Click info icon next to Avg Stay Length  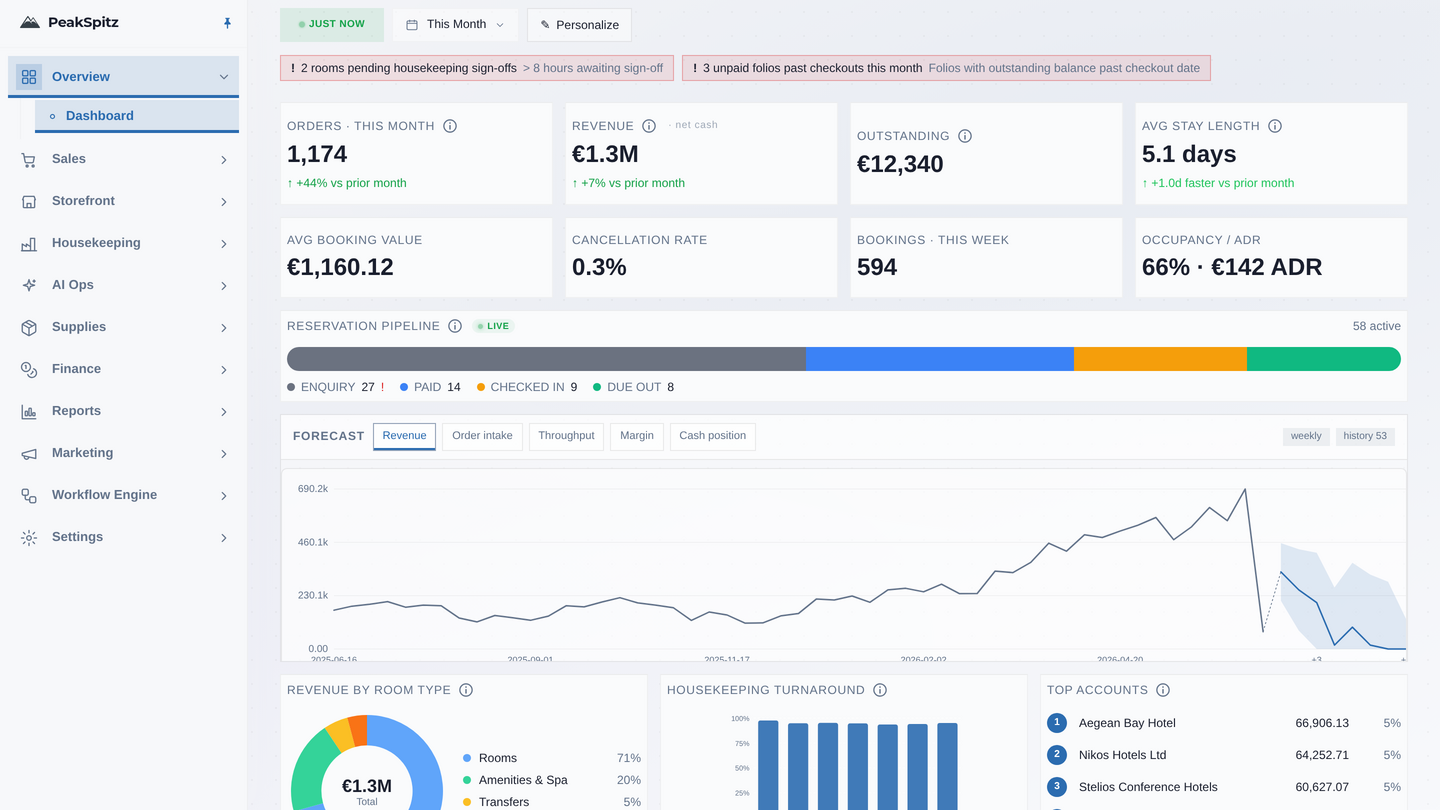click(1275, 126)
